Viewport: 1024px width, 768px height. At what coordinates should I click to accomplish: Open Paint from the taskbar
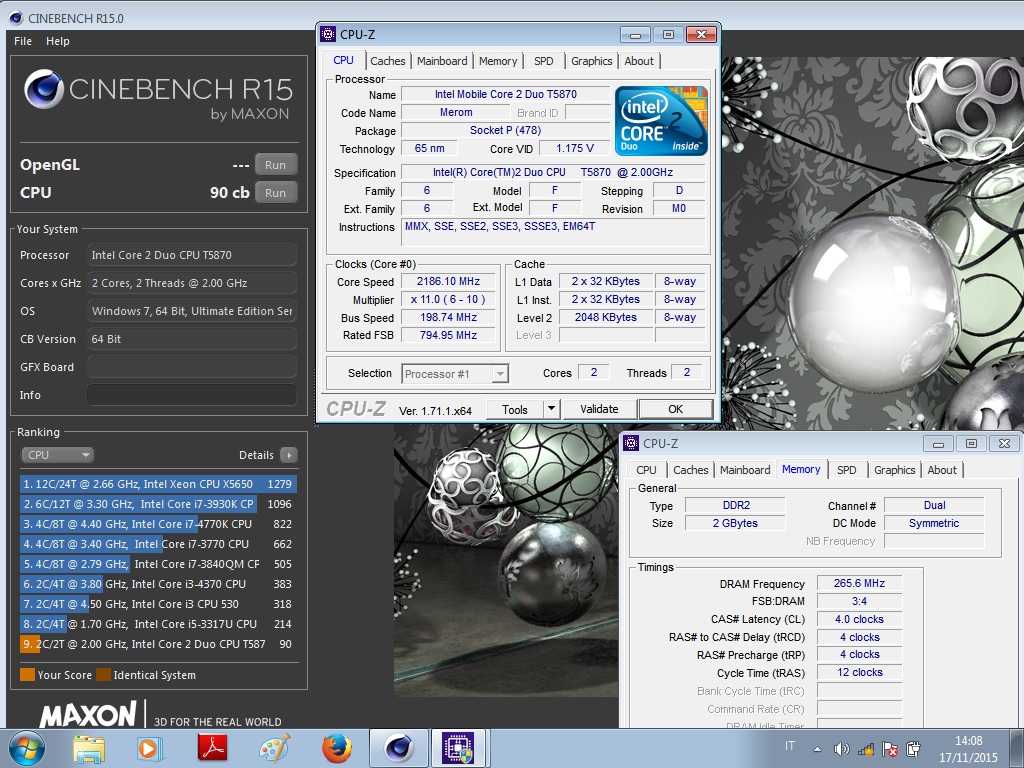[x=275, y=748]
